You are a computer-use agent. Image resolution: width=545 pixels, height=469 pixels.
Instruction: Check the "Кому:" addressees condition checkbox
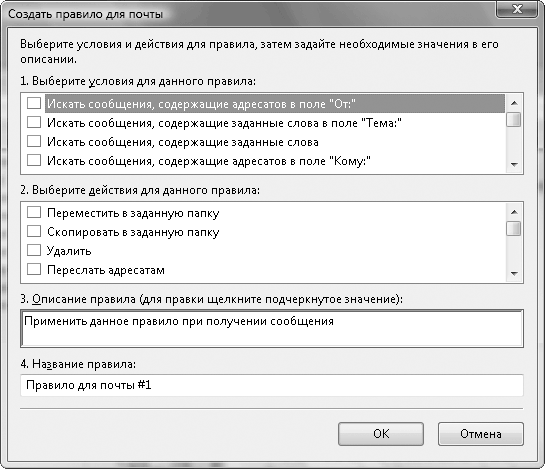(x=34, y=160)
